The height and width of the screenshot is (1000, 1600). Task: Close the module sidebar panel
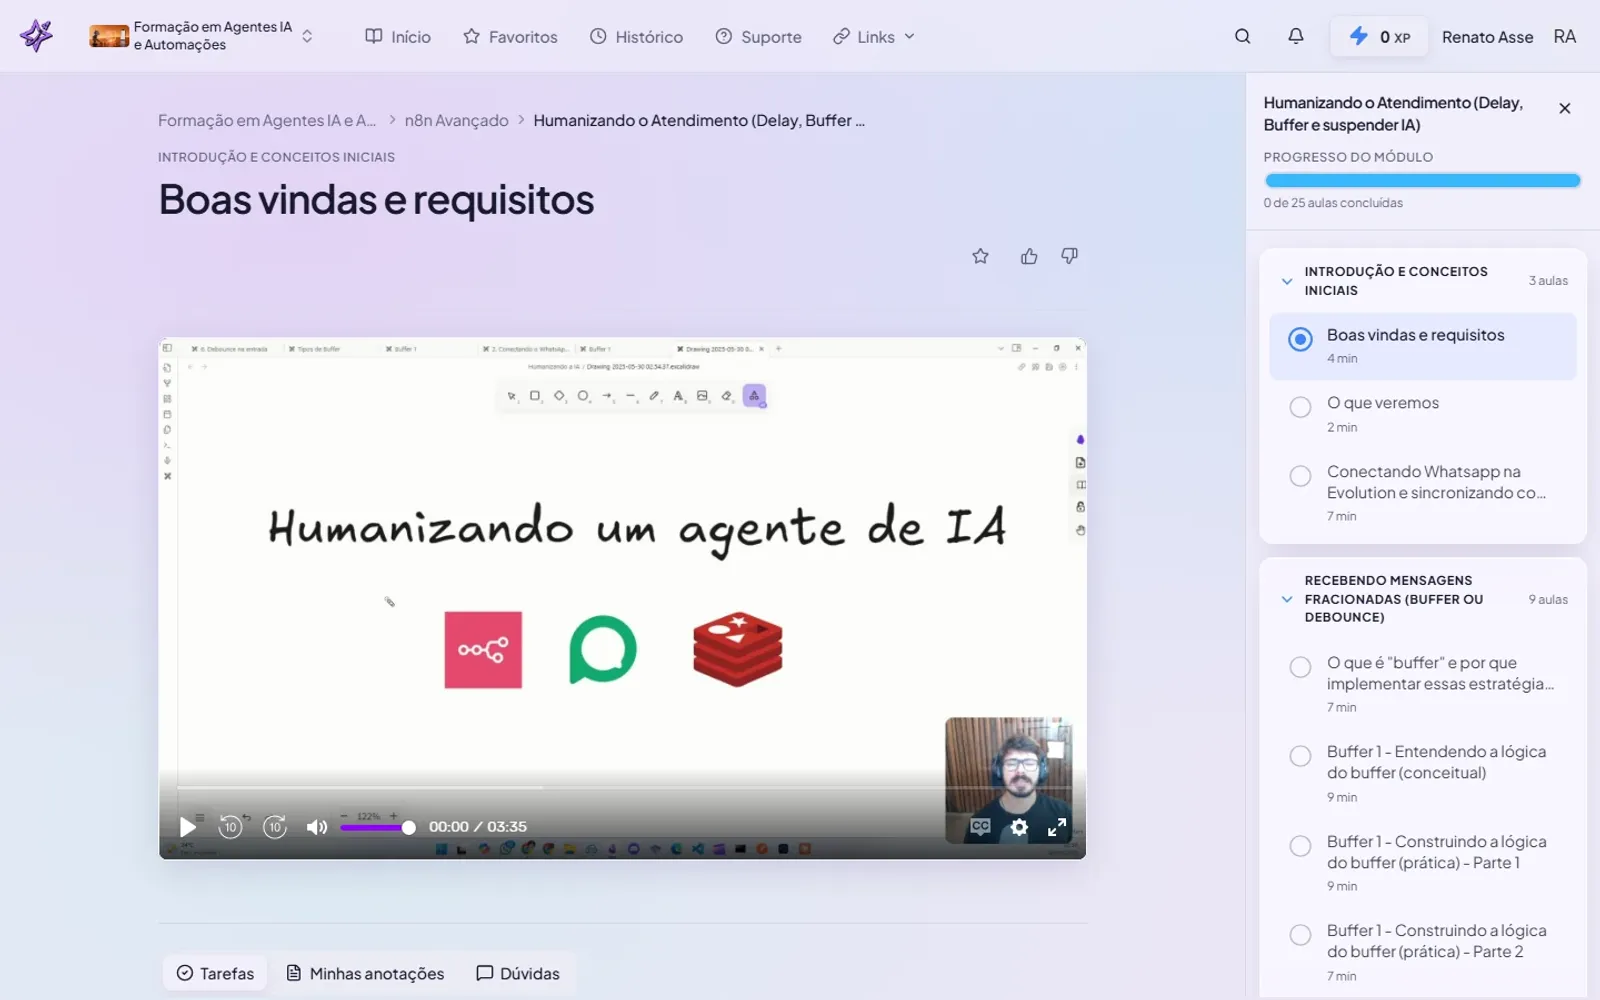[x=1565, y=108]
